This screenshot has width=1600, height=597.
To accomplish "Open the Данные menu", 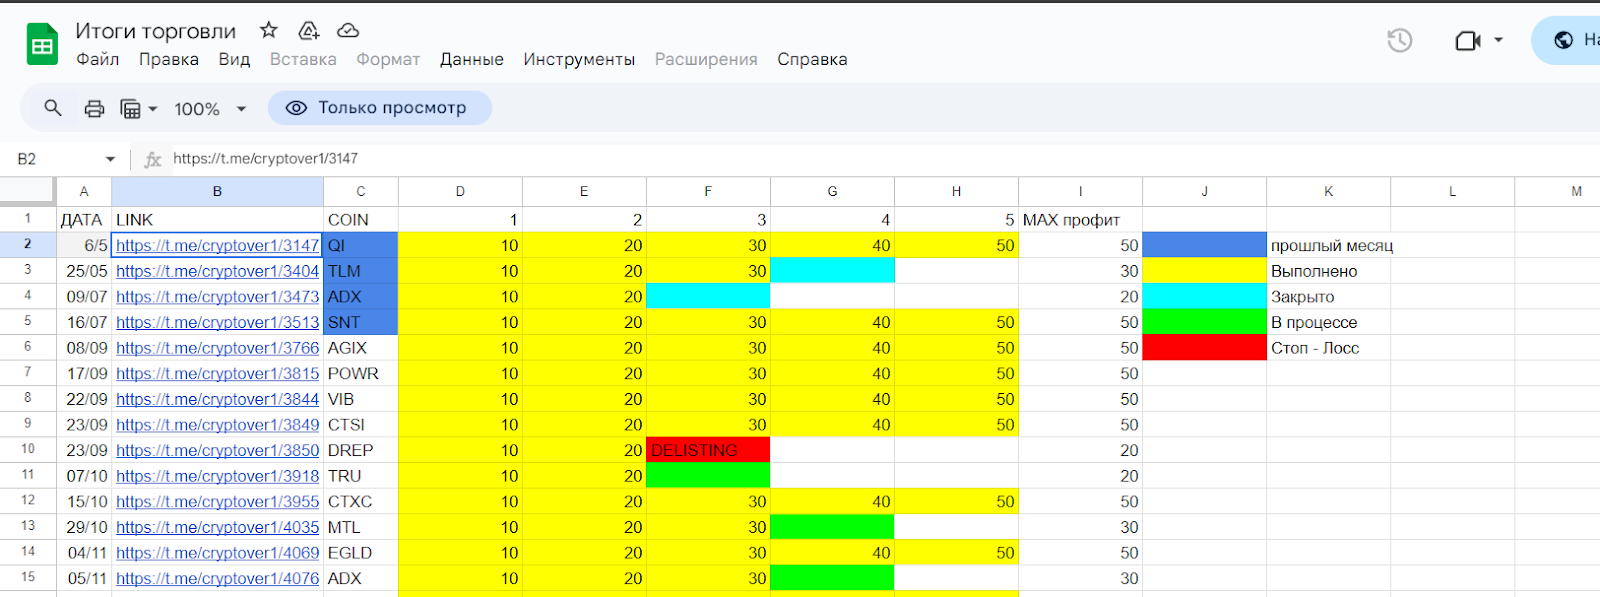I will pyautogui.click(x=472, y=59).
